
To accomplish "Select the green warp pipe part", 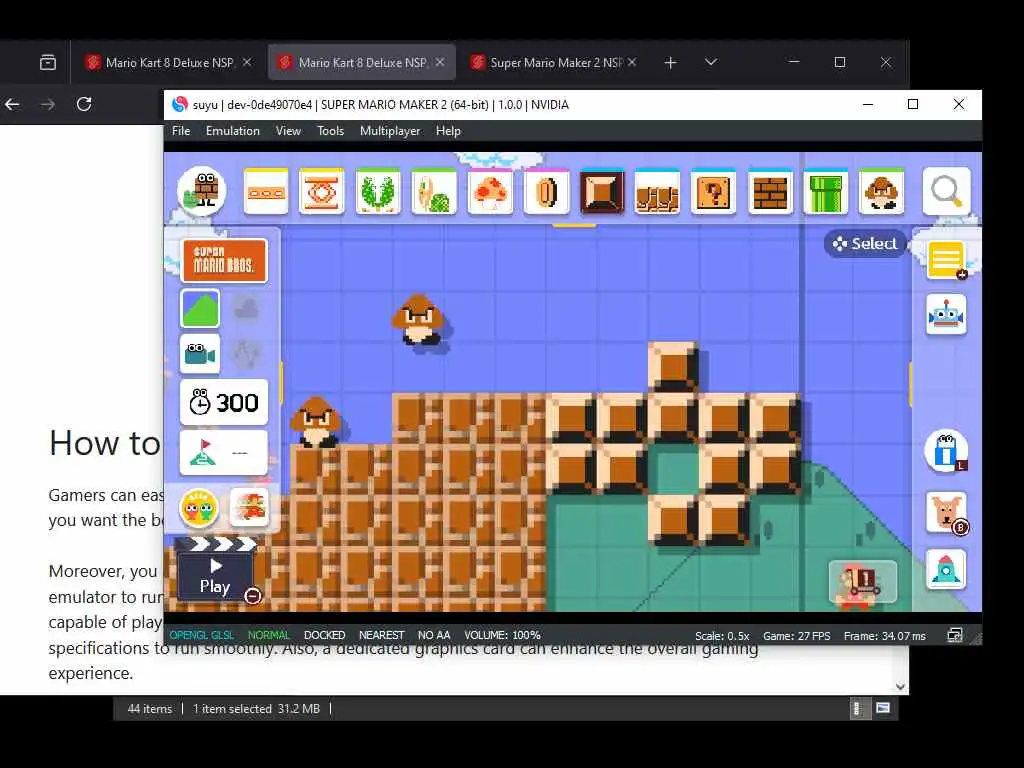I will click(x=825, y=192).
